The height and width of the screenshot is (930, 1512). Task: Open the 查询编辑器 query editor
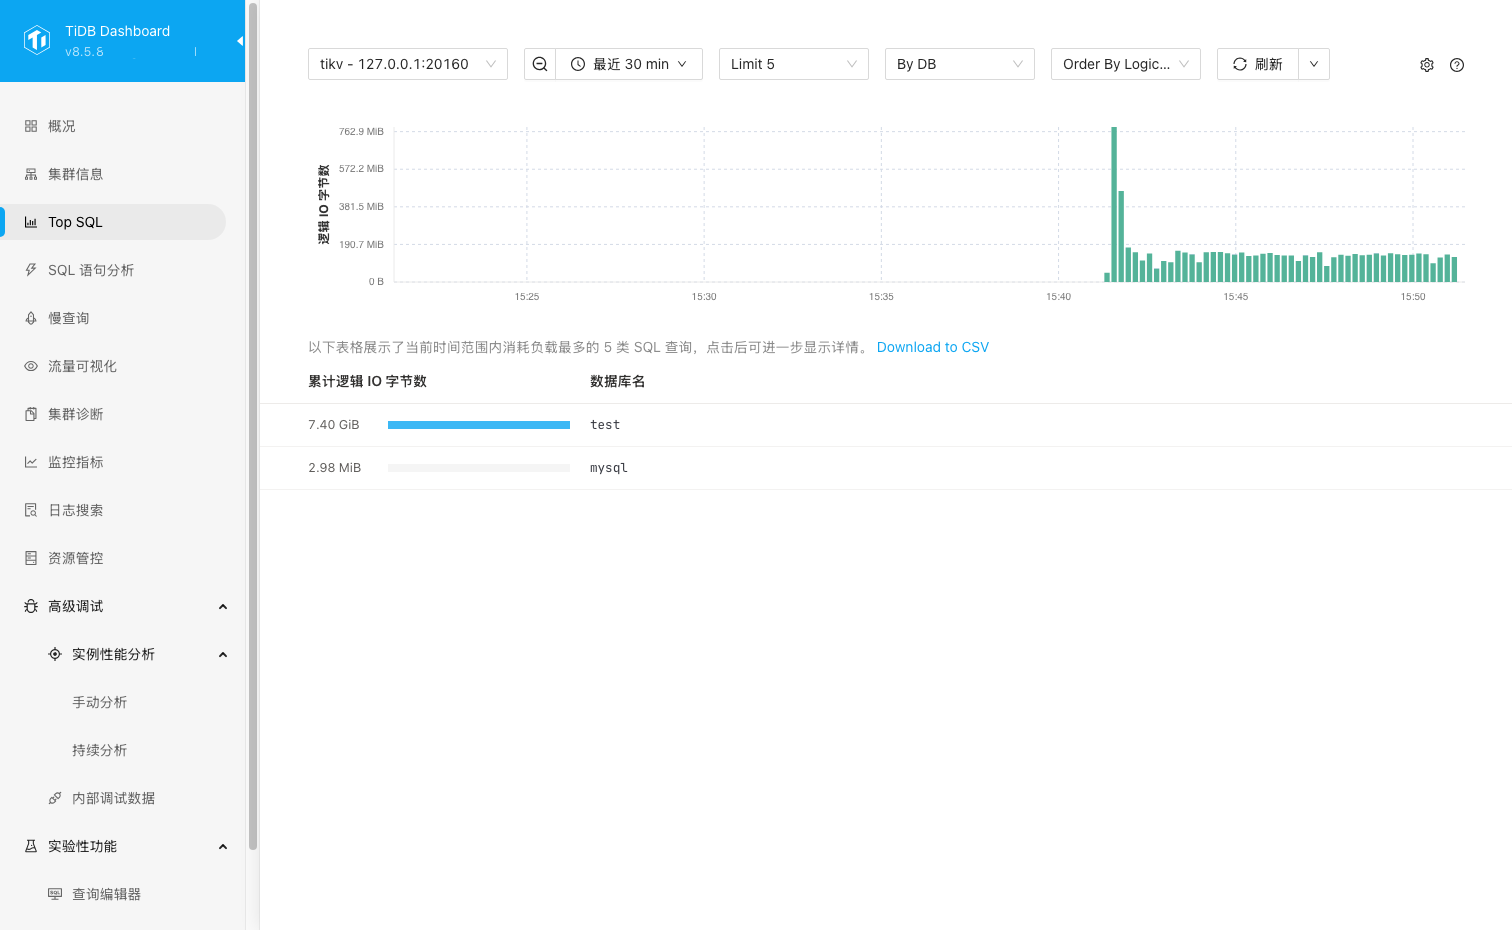pyautogui.click(x=106, y=894)
